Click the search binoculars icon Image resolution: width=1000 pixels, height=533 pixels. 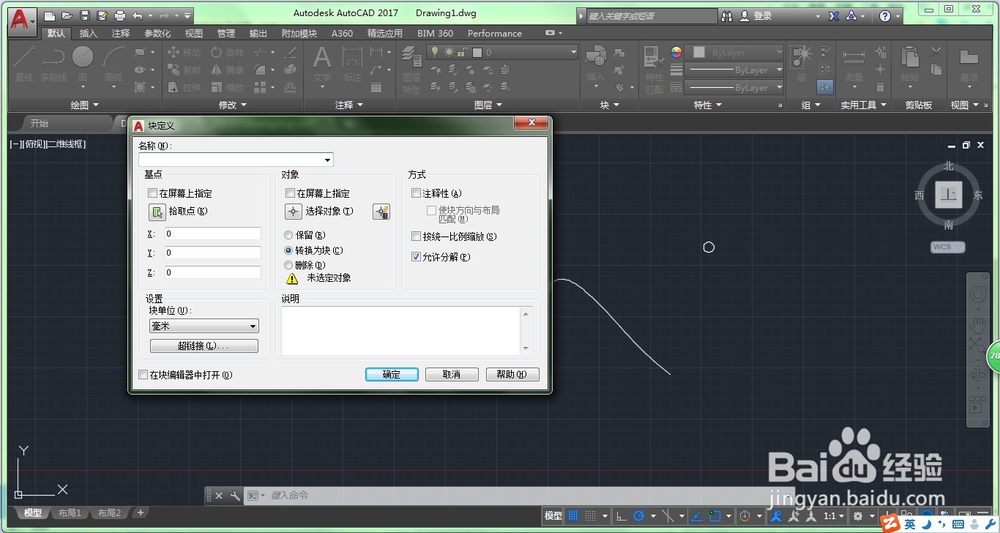click(726, 16)
